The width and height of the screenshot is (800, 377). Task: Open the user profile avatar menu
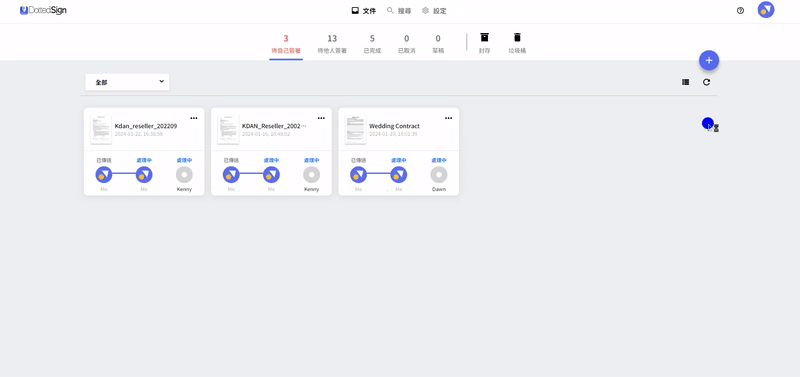click(x=766, y=10)
